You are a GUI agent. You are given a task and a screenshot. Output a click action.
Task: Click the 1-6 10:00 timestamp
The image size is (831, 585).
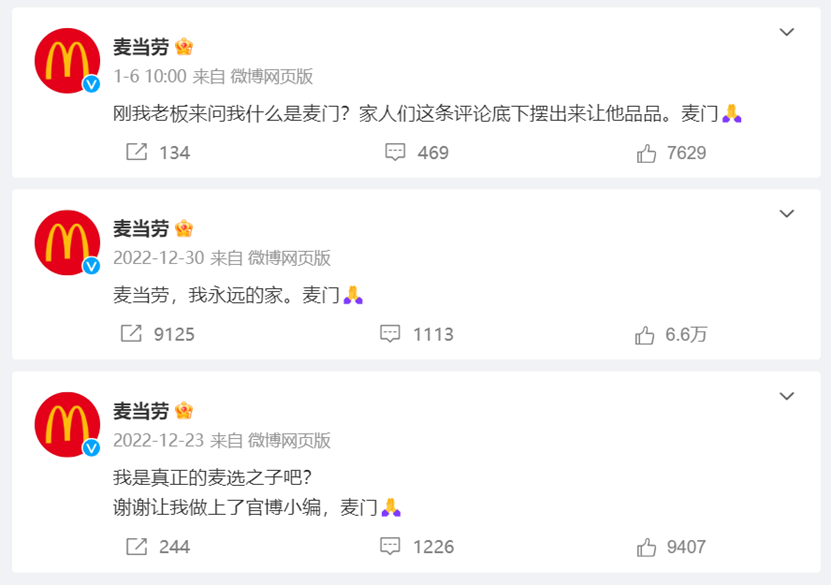pyautogui.click(x=150, y=76)
